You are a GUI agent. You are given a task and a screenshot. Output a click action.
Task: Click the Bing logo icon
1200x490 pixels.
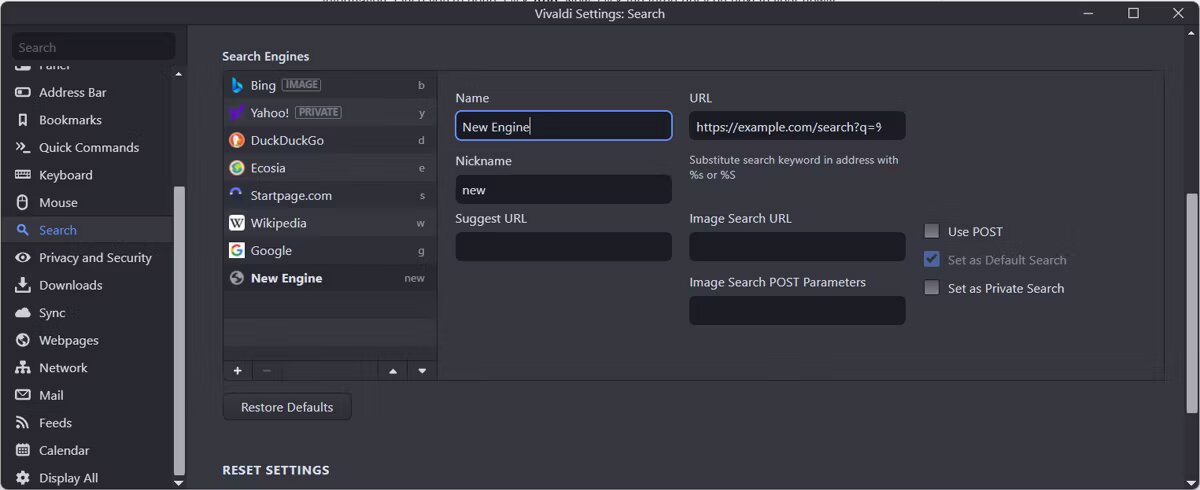coord(237,85)
